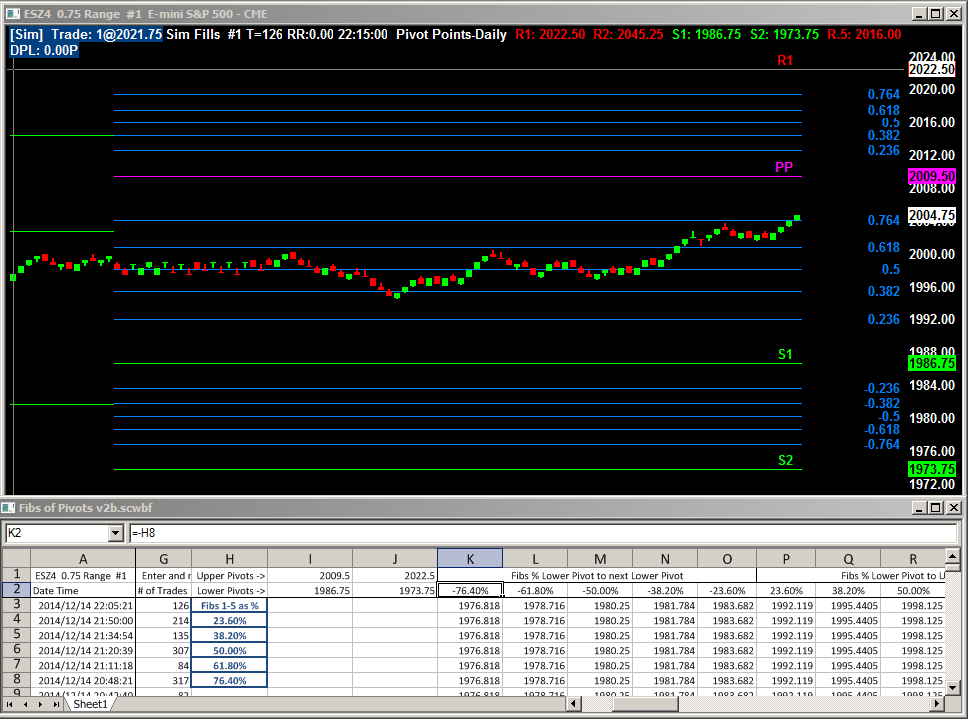Viewport: 968px width, 719px height.
Task: Select the column K header
Action: click(x=470, y=558)
